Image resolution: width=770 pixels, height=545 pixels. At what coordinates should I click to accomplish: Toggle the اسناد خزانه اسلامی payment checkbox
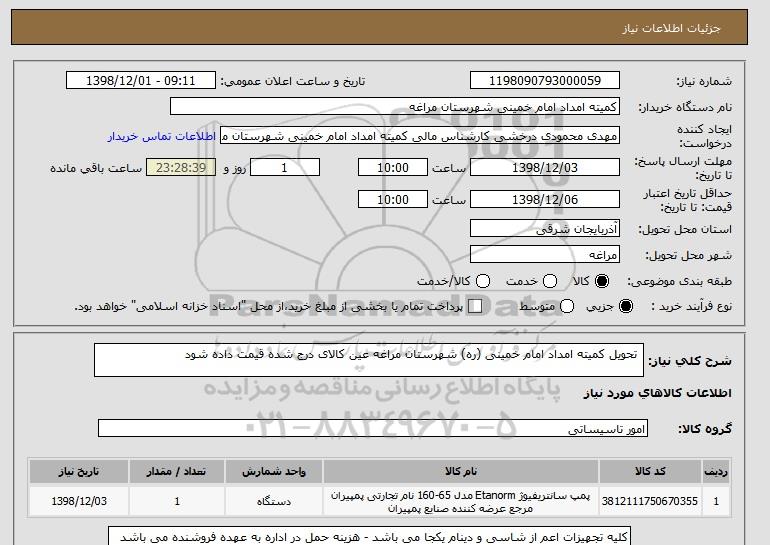tap(475, 306)
